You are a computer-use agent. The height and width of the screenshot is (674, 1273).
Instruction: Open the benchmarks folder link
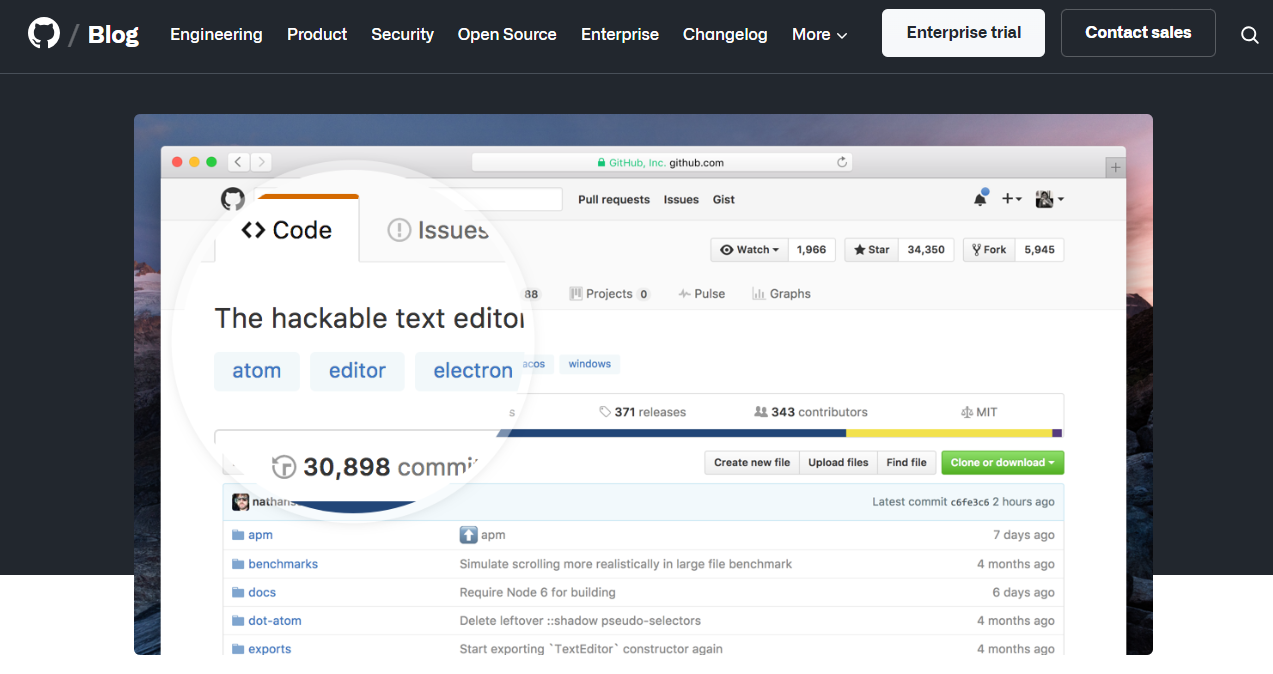(282, 563)
